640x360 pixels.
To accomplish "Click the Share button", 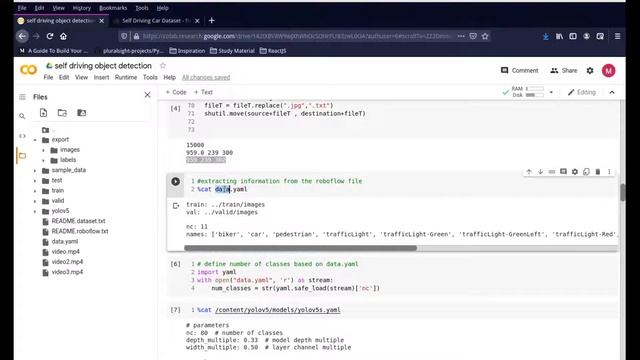I will (x=564, y=71).
